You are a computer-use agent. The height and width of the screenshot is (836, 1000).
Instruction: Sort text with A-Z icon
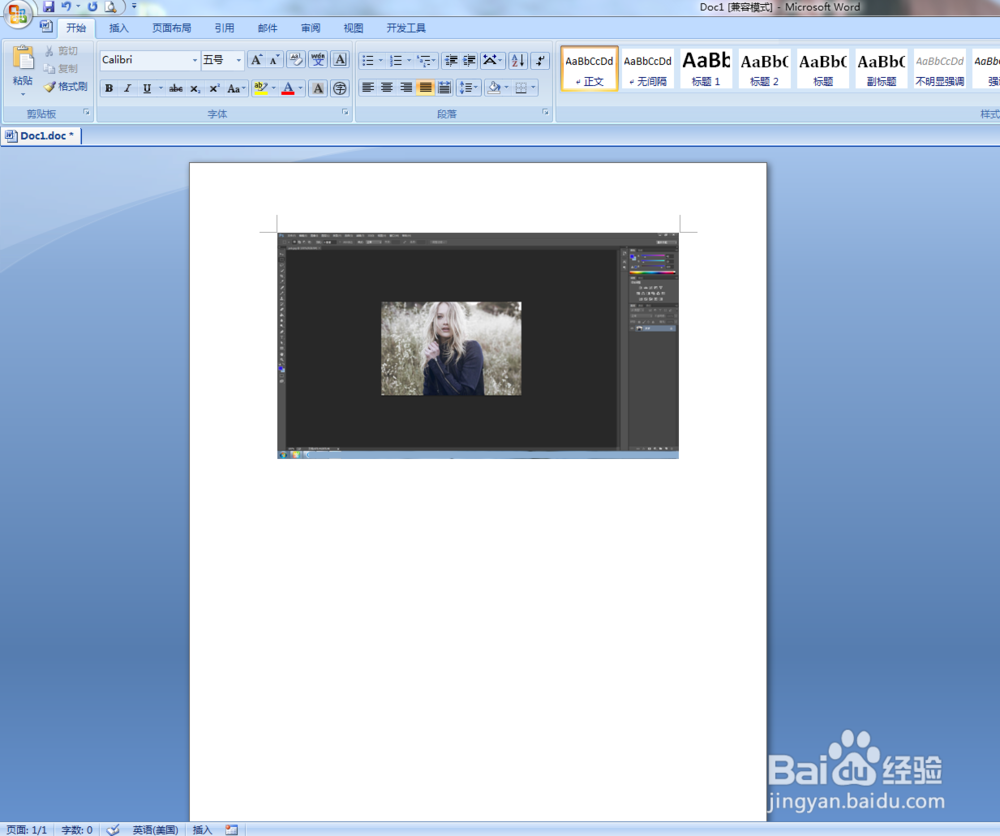point(518,61)
